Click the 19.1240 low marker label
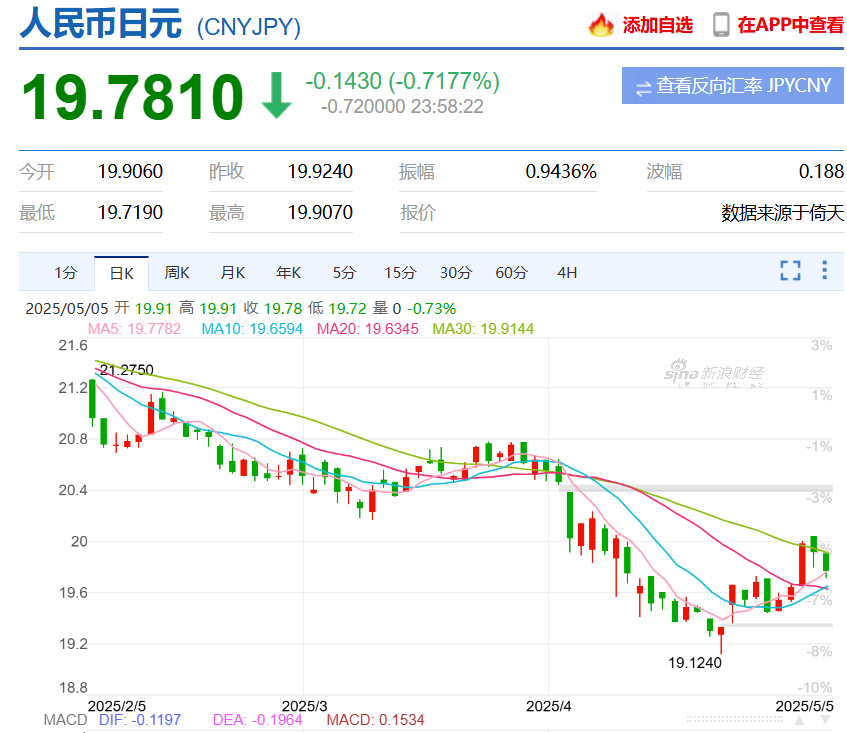The height and width of the screenshot is (733, 847). (695, 663)
